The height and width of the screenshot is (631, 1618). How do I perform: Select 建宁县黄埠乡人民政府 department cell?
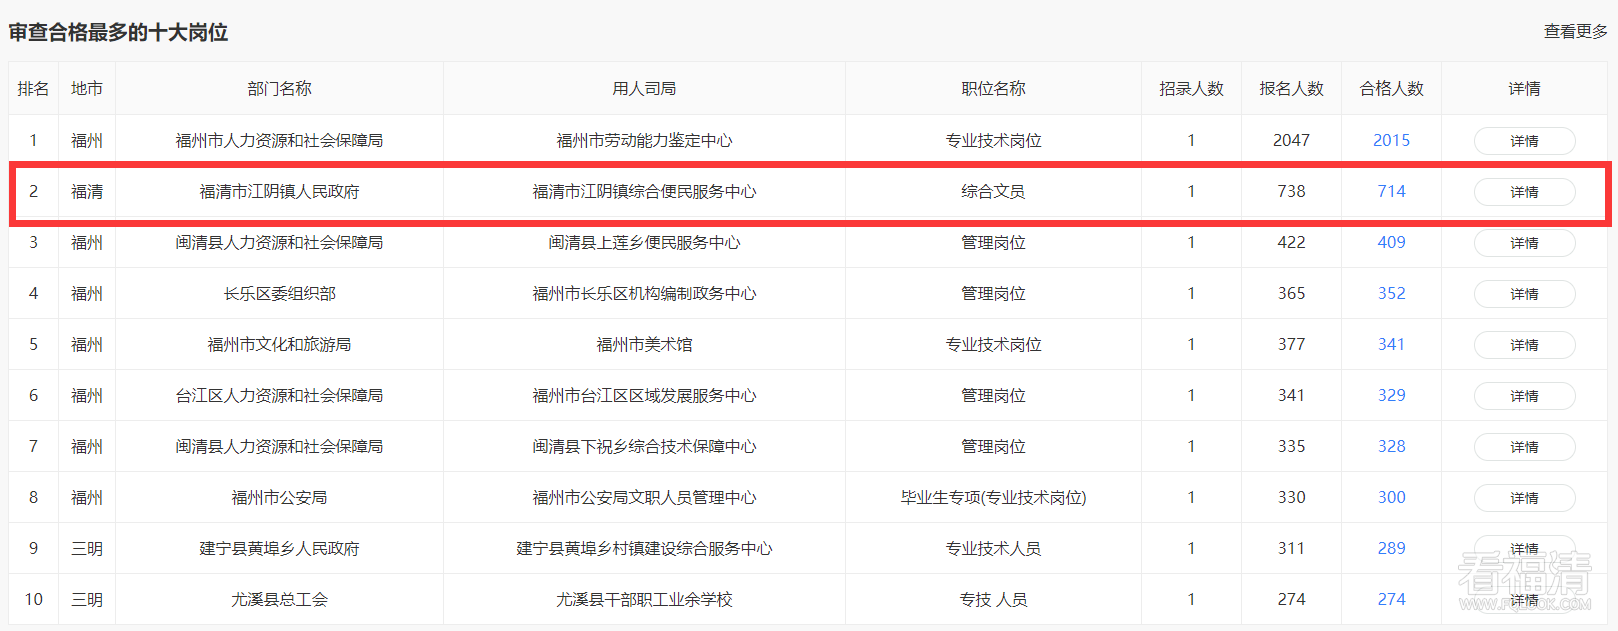tap(279, 548)
